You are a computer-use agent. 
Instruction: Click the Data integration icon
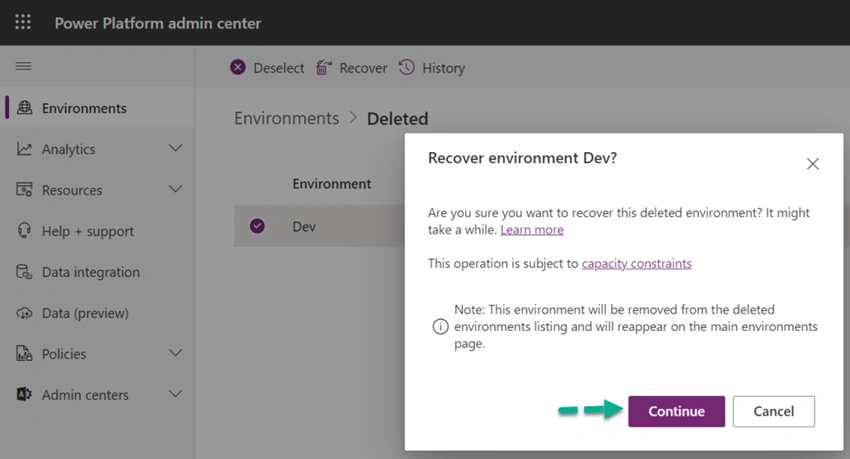coord(24,271)
